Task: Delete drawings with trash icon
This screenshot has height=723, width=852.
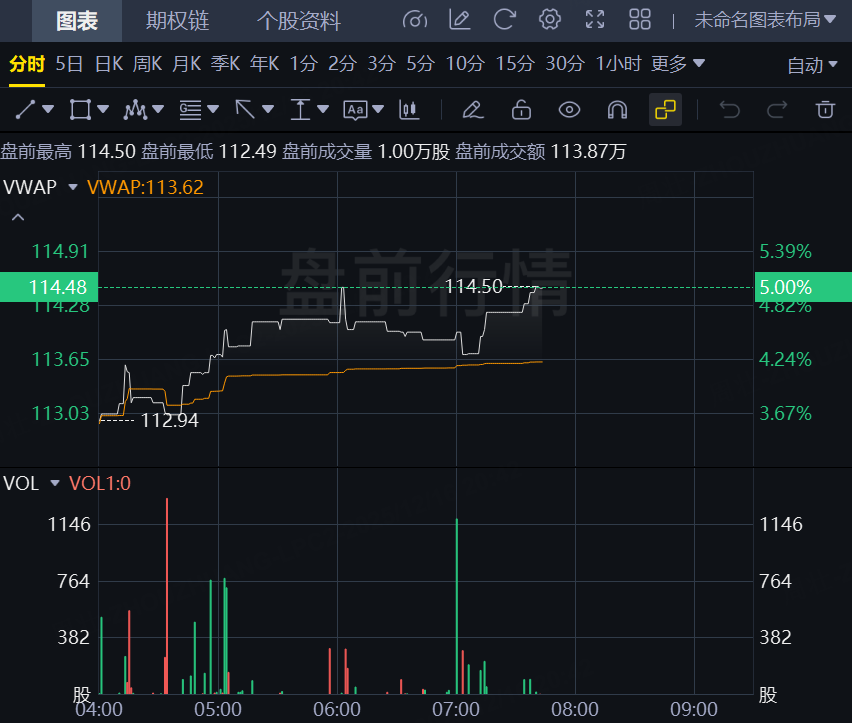Action: [x=825, y=109]
